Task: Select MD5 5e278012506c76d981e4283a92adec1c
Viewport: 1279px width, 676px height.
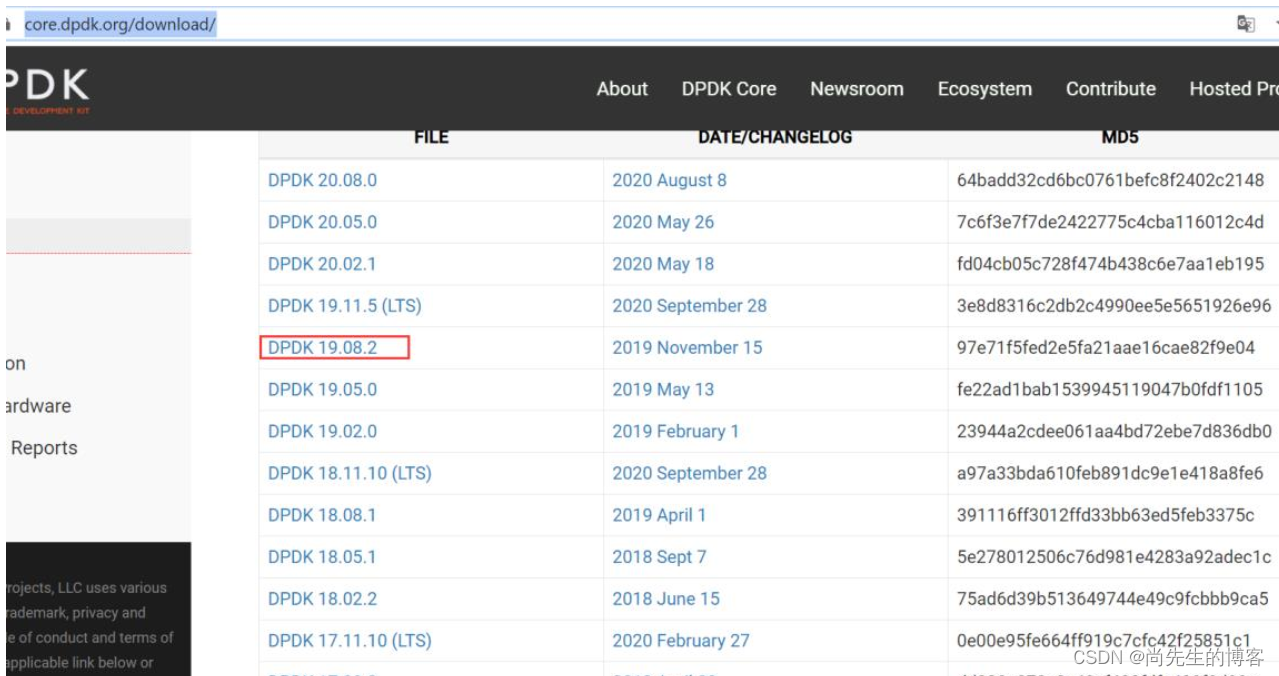Action: (x=1114, y=557)
